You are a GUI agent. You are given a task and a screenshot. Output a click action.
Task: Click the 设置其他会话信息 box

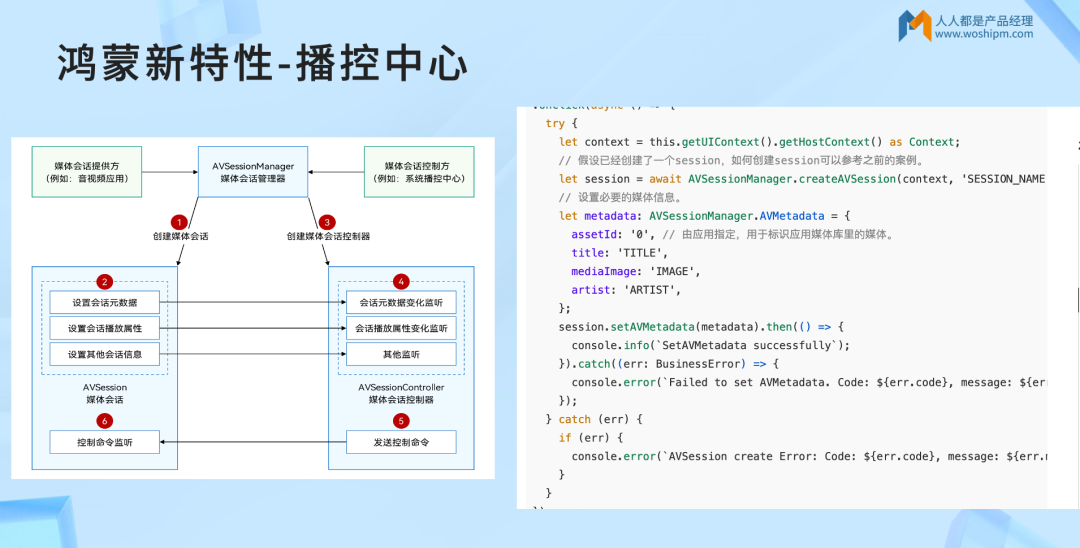[x=104, y=354]
